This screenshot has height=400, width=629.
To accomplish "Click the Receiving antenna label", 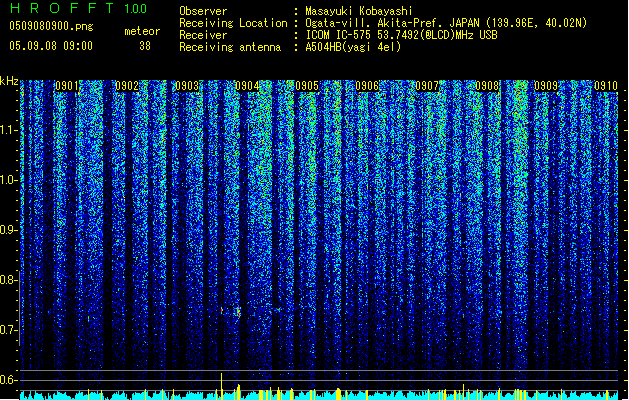I will pyautogui.click(x=230, y=47).
